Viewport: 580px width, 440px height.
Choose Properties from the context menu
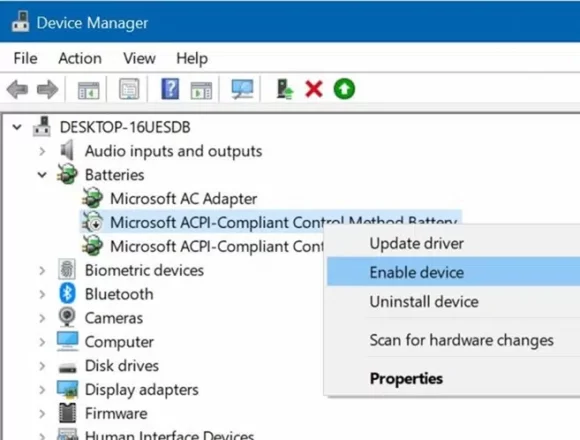click(453, 378)
